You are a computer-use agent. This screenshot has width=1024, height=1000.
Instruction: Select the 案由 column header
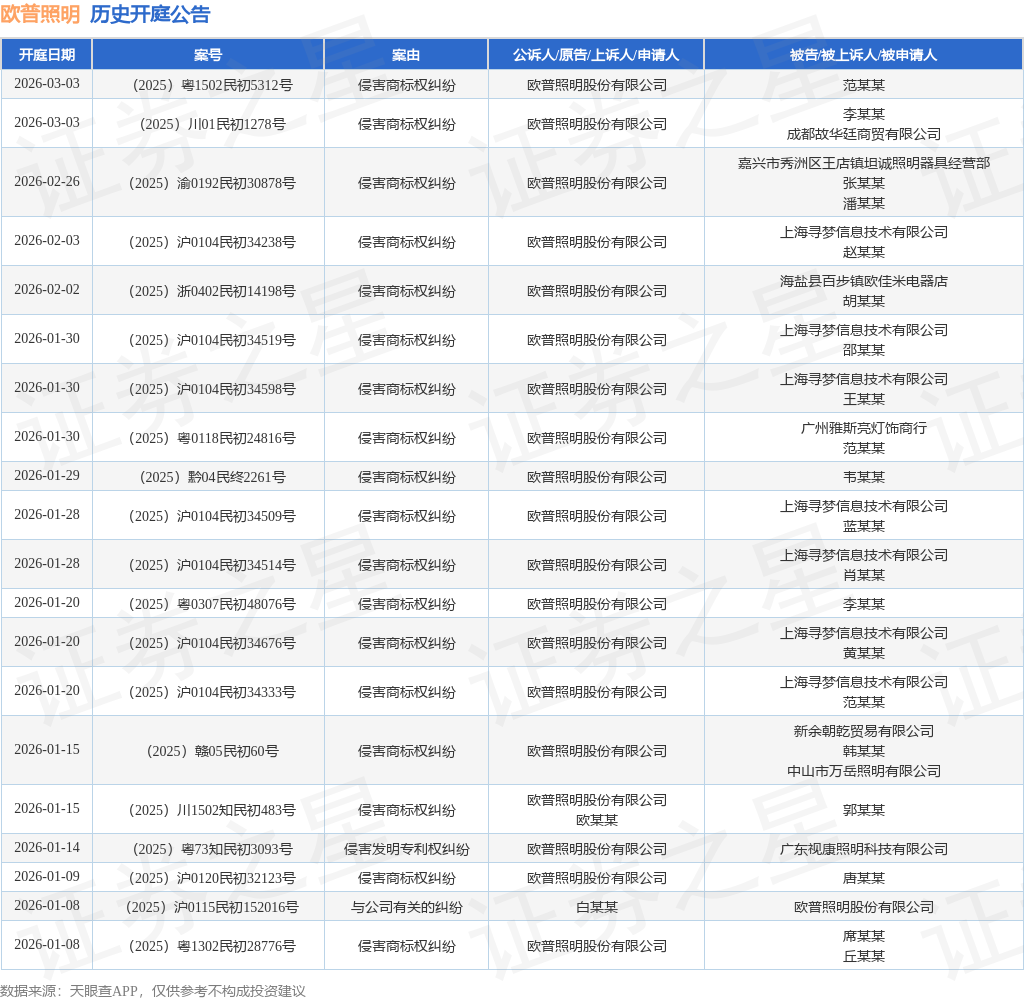pyautogui.click(x=406, y=55)
